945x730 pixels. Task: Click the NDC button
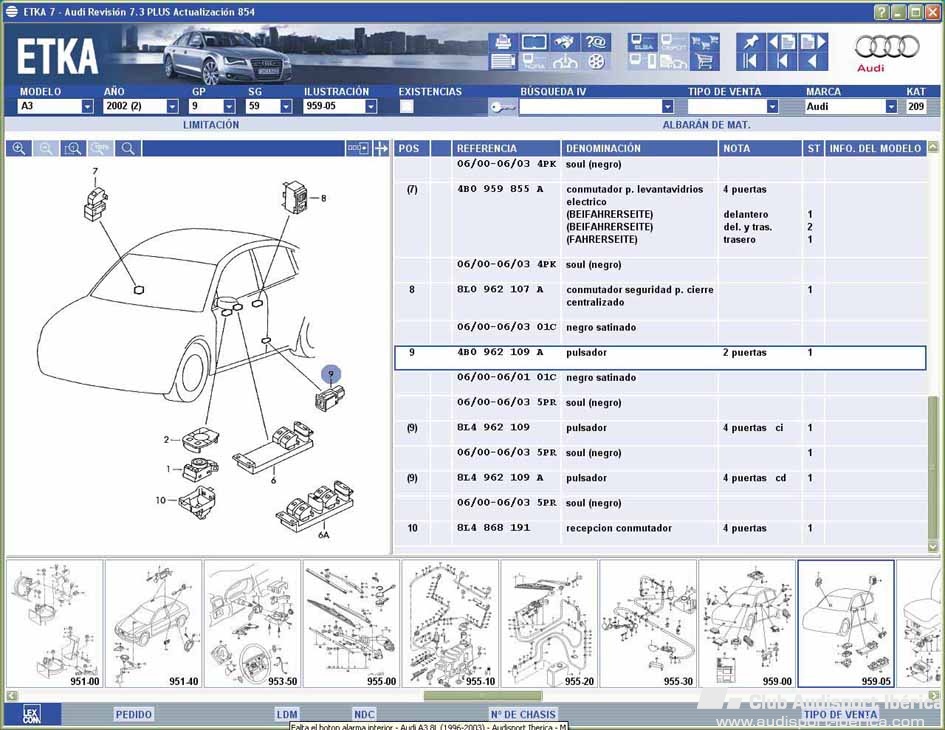pos(364,715)
